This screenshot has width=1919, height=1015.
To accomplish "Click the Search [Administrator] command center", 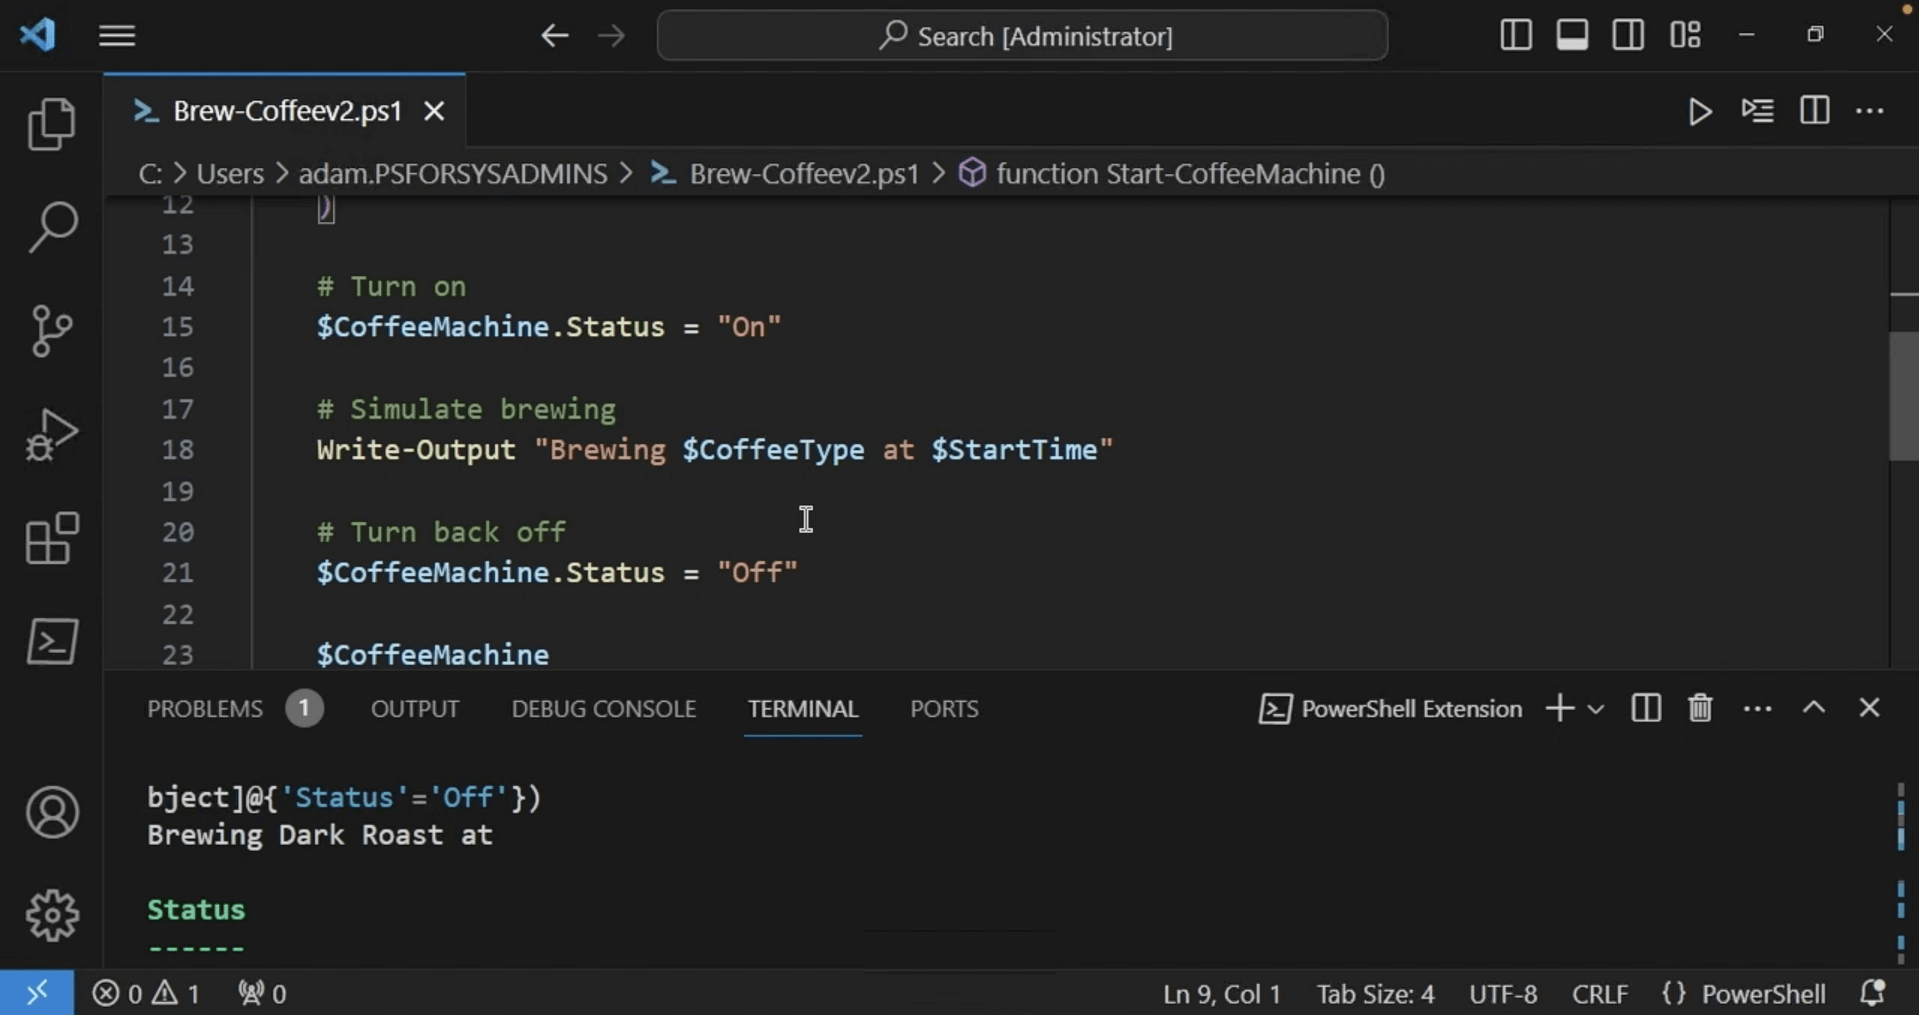I will 1022,36.
